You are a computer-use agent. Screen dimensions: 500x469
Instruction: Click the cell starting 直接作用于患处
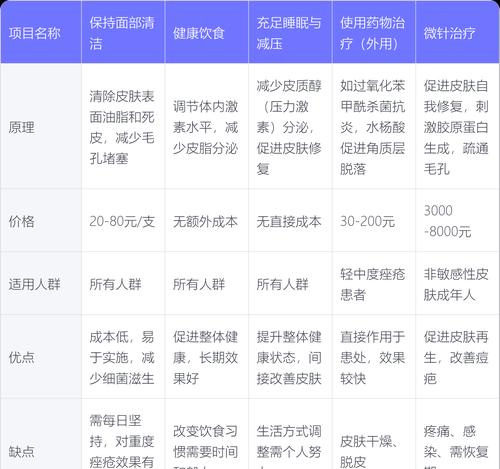[373, 357]
